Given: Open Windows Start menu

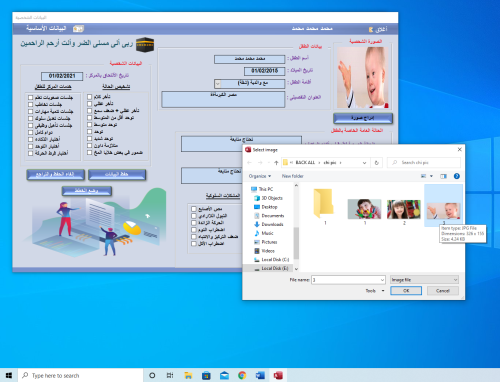Looking at the screenshot, I should click(9, 375).
